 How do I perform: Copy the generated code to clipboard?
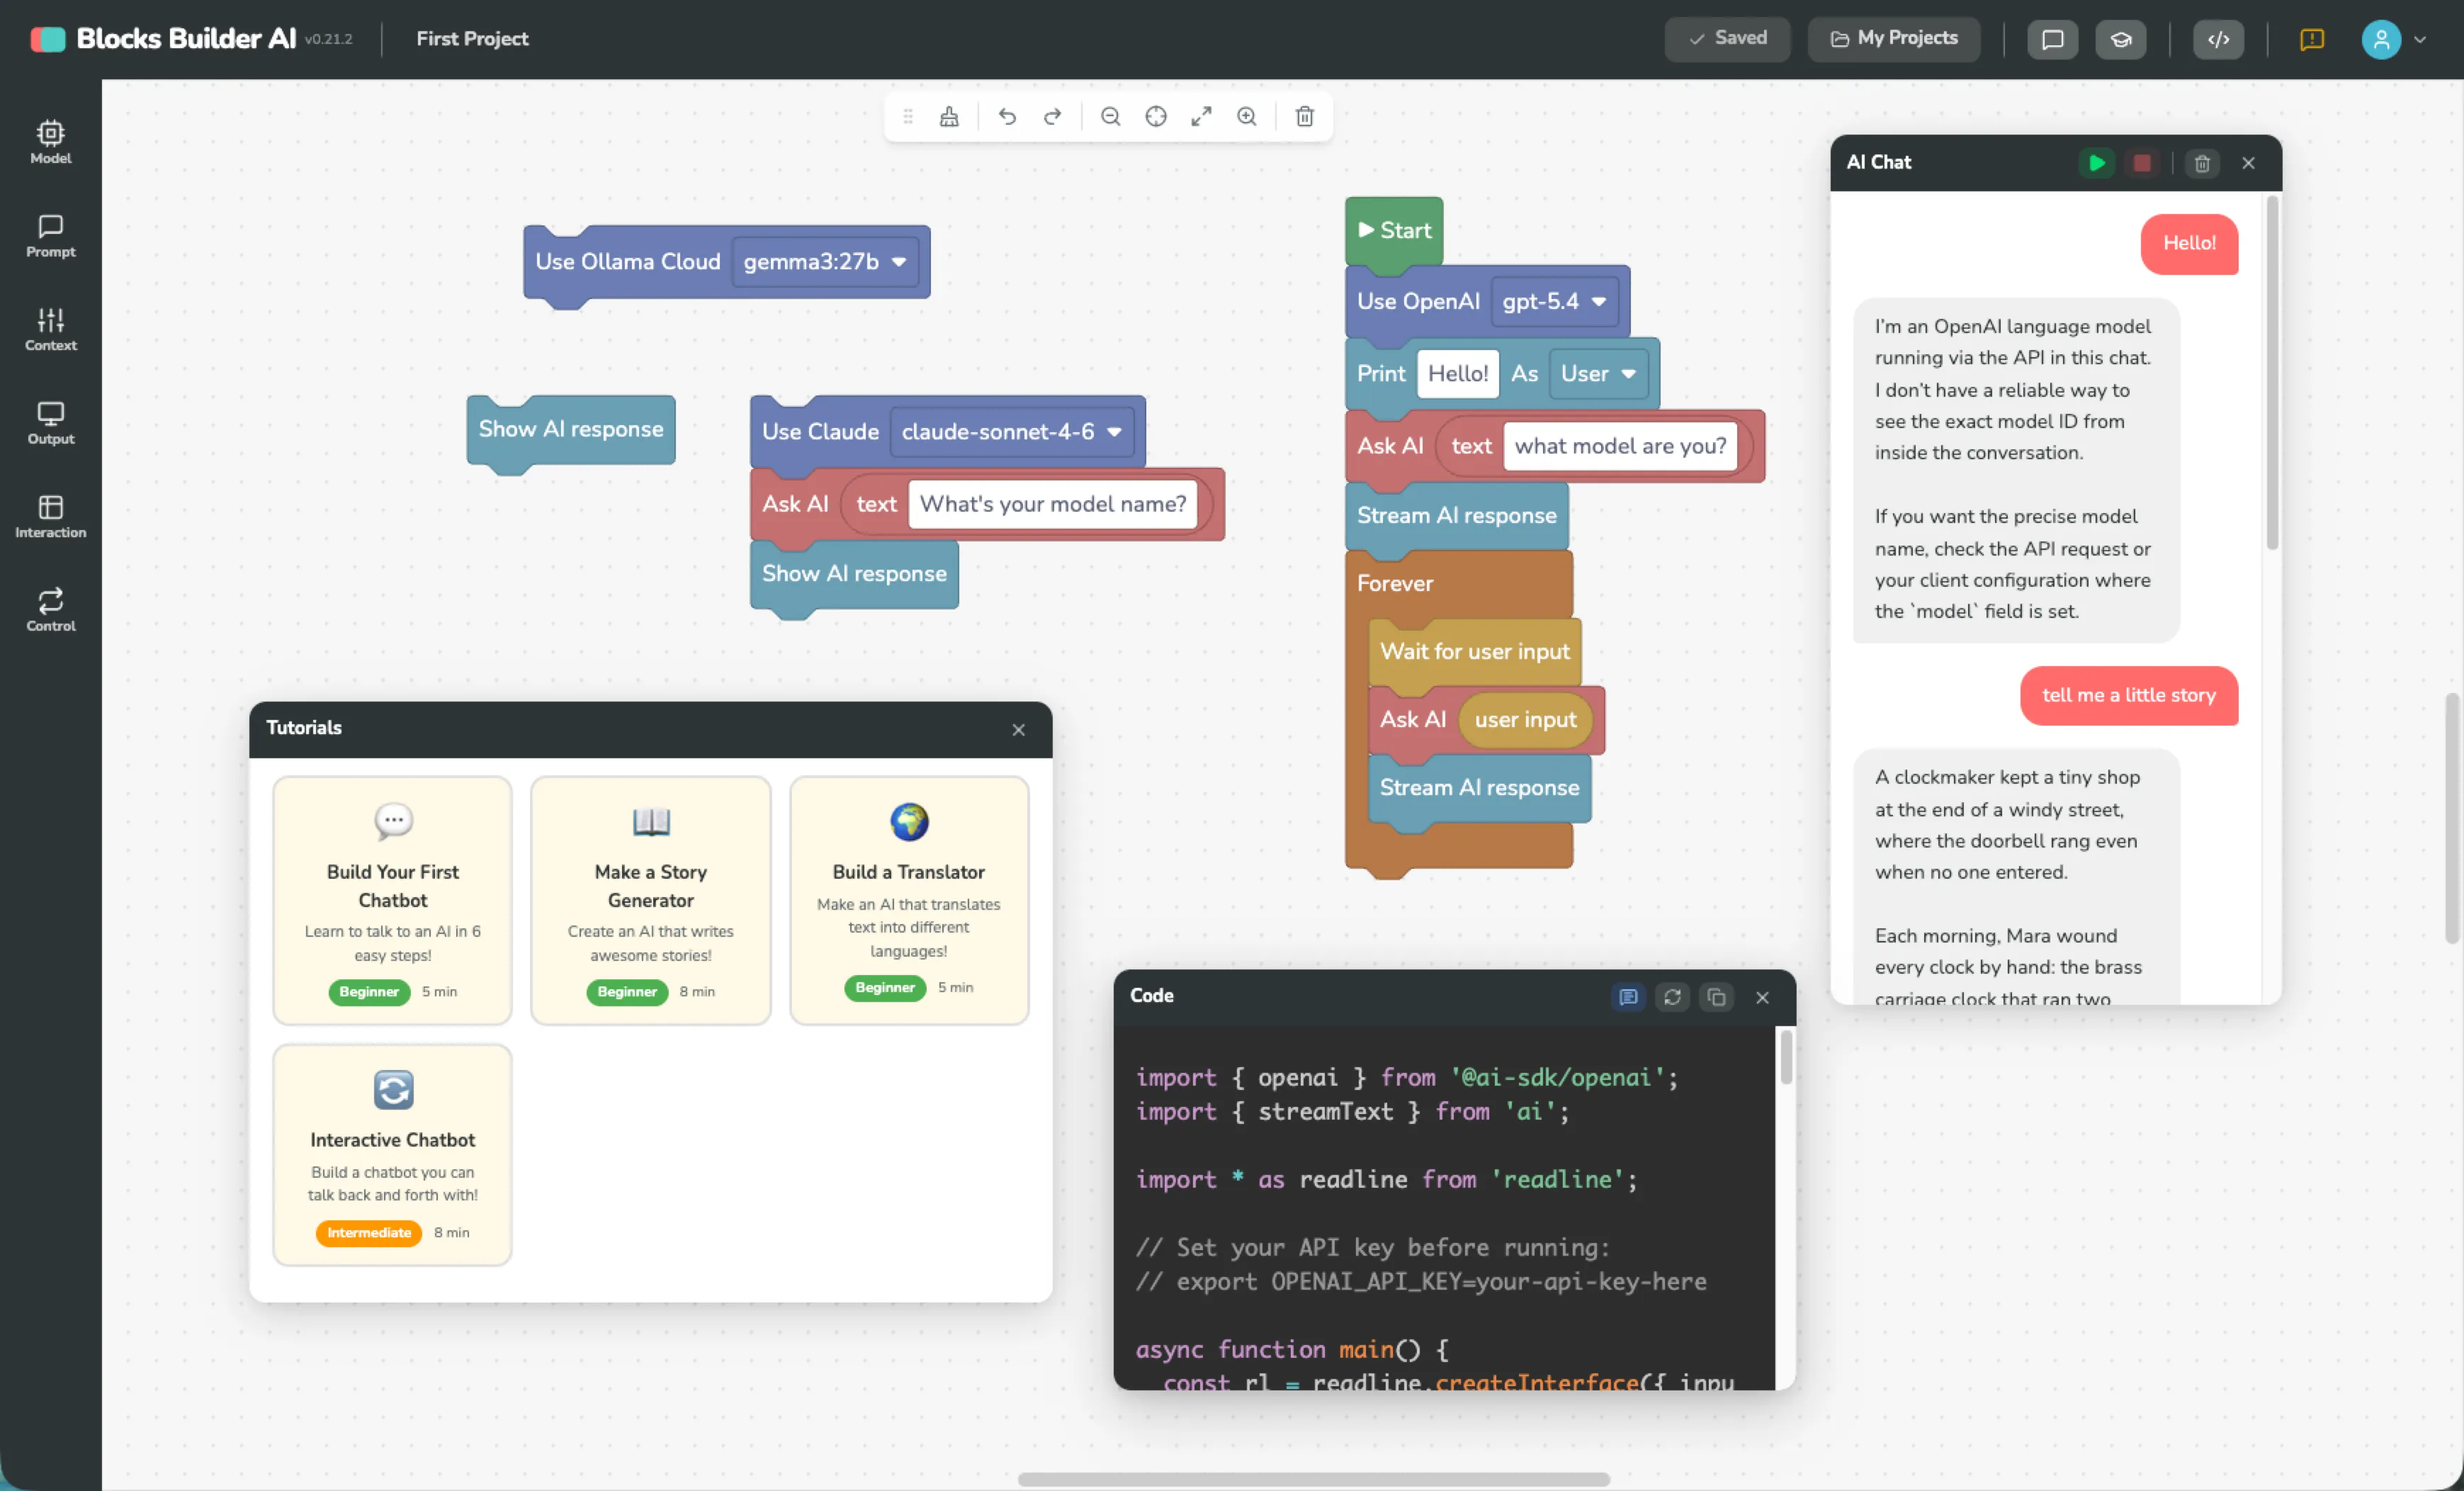coord(1717,997)
